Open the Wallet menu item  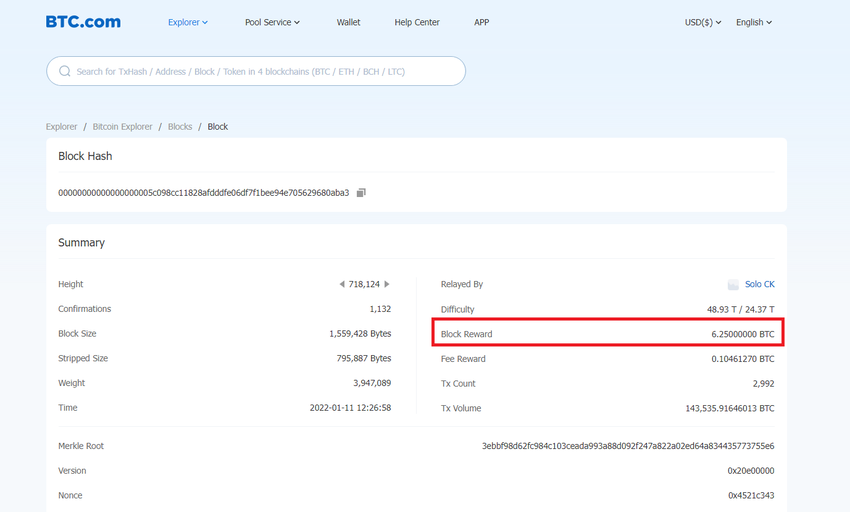(x=348, y=22)
